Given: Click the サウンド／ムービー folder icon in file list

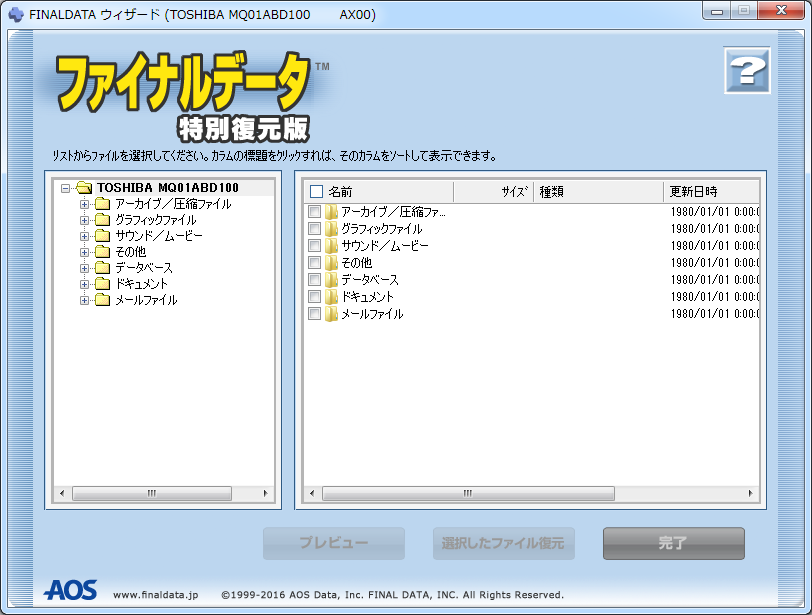Looking at the screenshot, I should pyautogui.click(x=332, y=246).
